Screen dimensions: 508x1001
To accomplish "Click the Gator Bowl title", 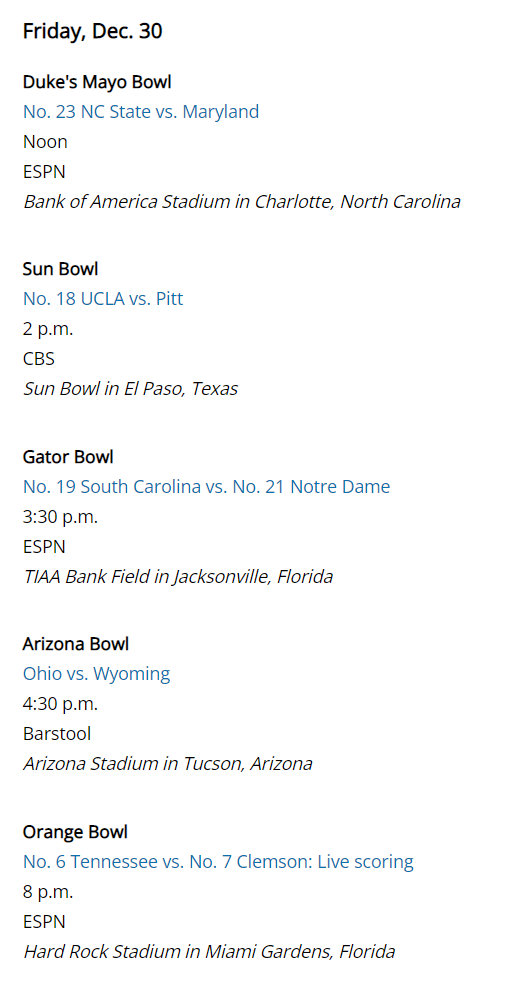I will click(x=68, y=456).
